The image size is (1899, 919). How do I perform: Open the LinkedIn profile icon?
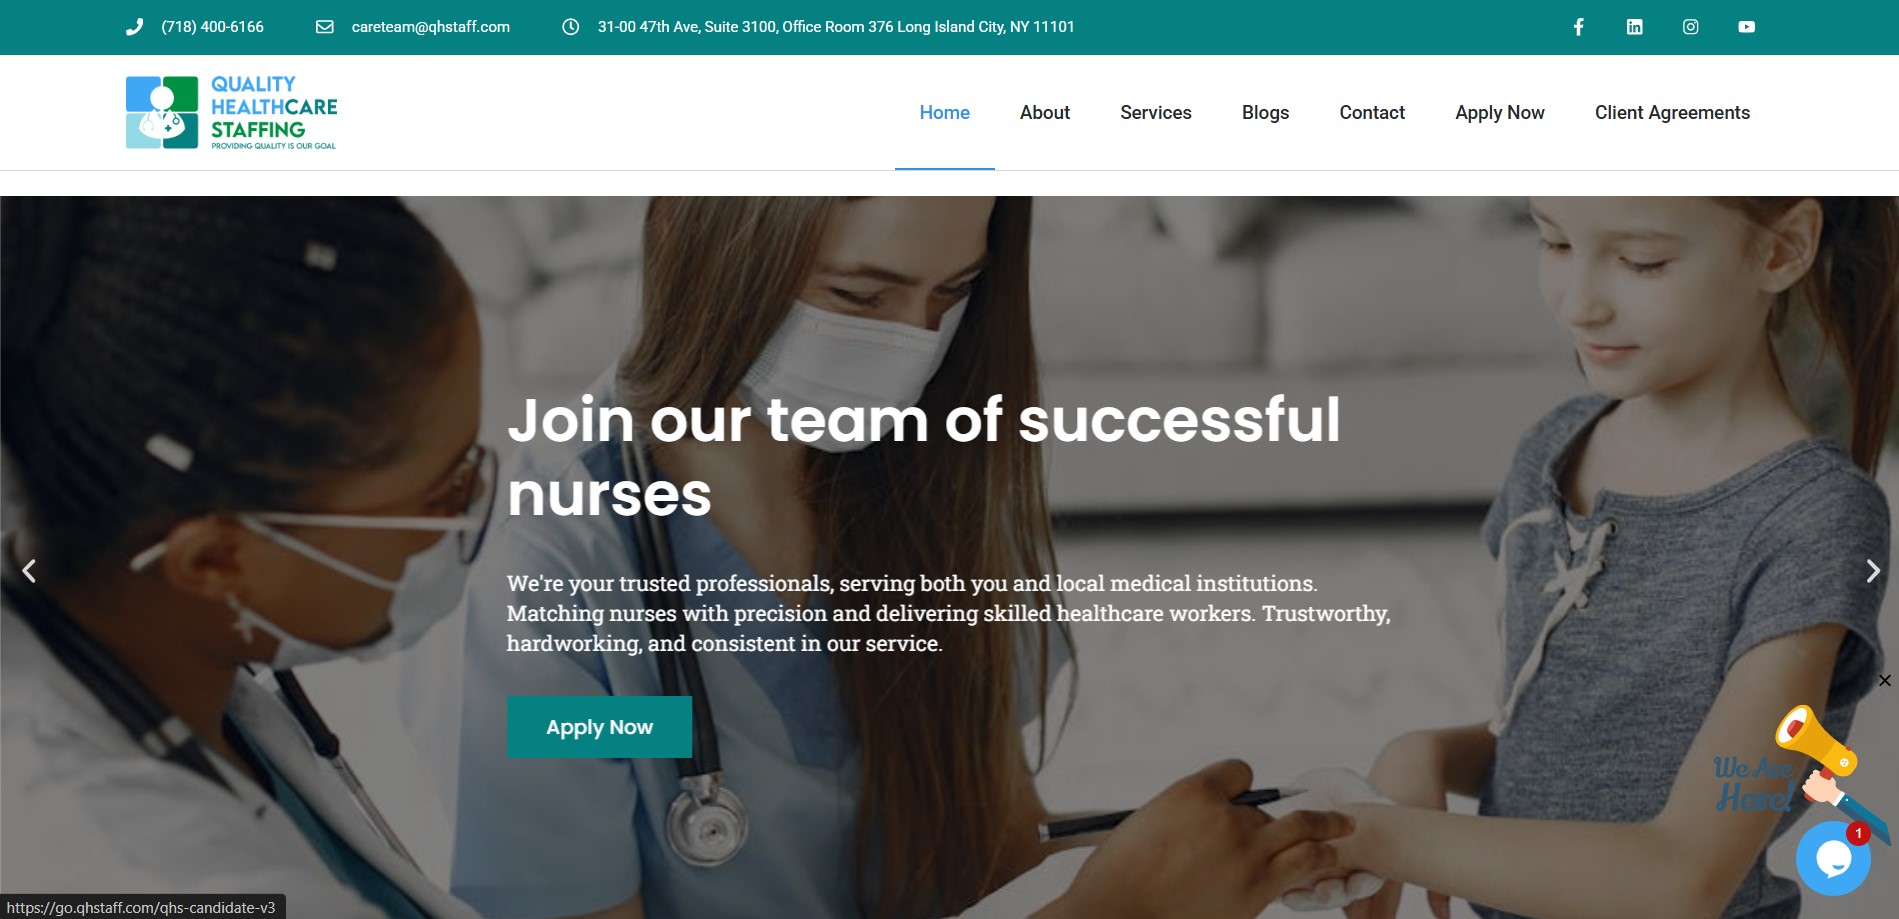coord(1634,27)
